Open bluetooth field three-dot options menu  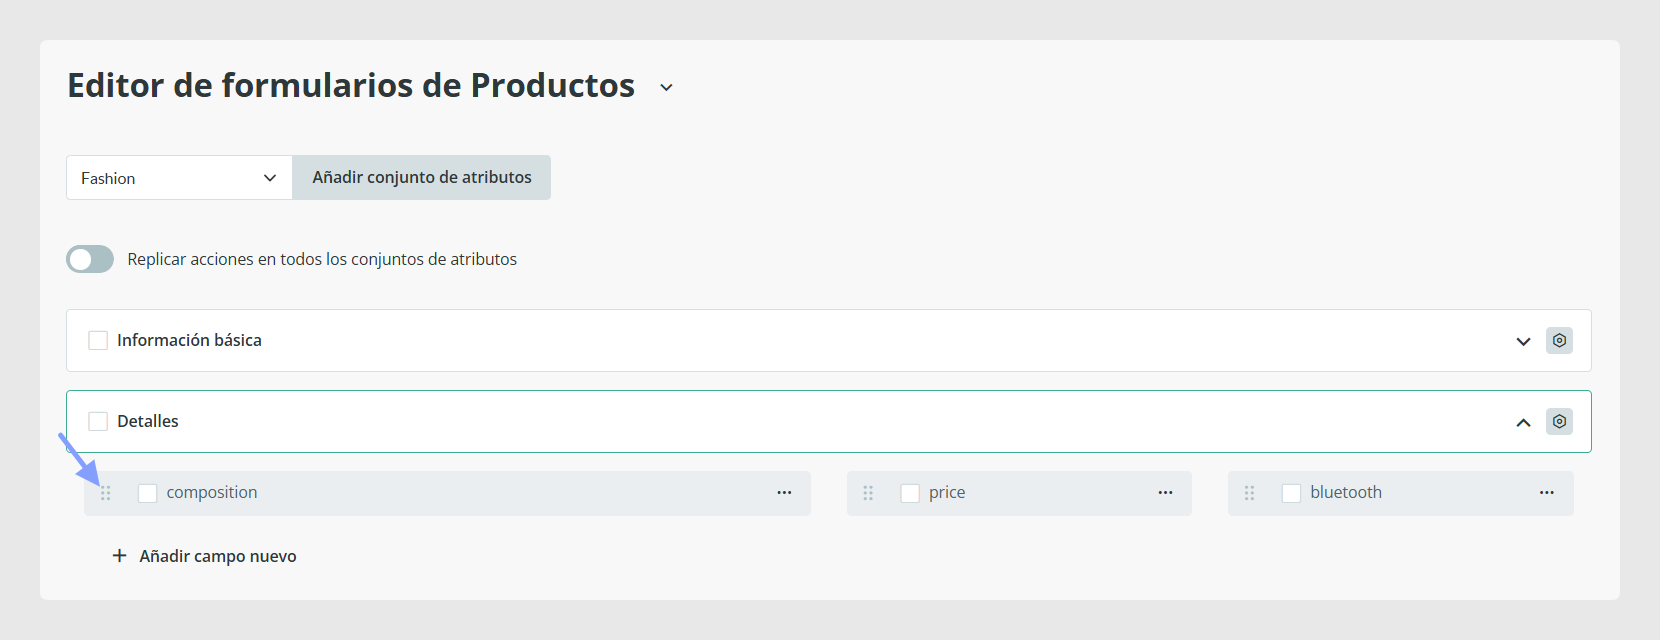click(x=1547, y=493)
